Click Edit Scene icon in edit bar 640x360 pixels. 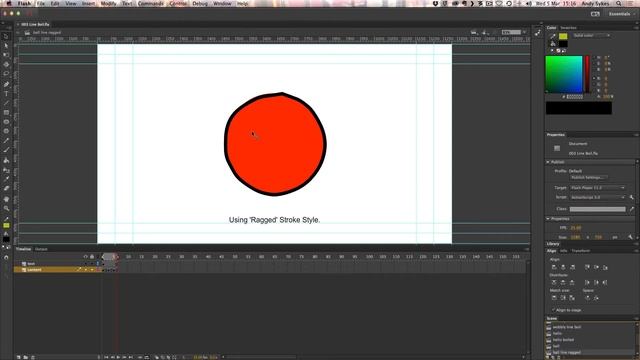(x=474, y=32)
